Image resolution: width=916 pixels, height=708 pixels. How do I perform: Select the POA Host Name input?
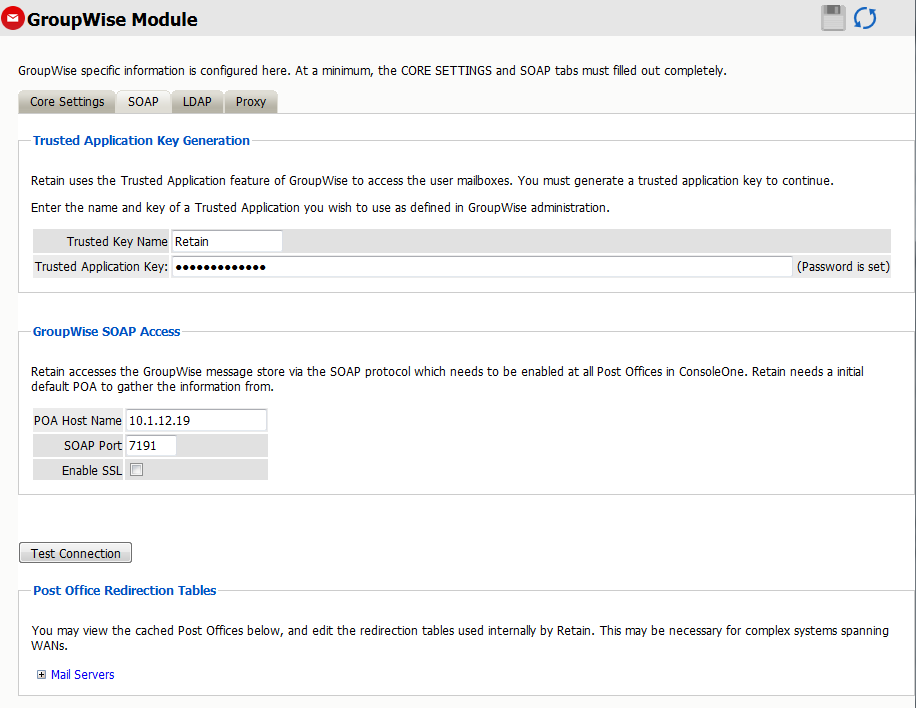click(x=196, y=421)
